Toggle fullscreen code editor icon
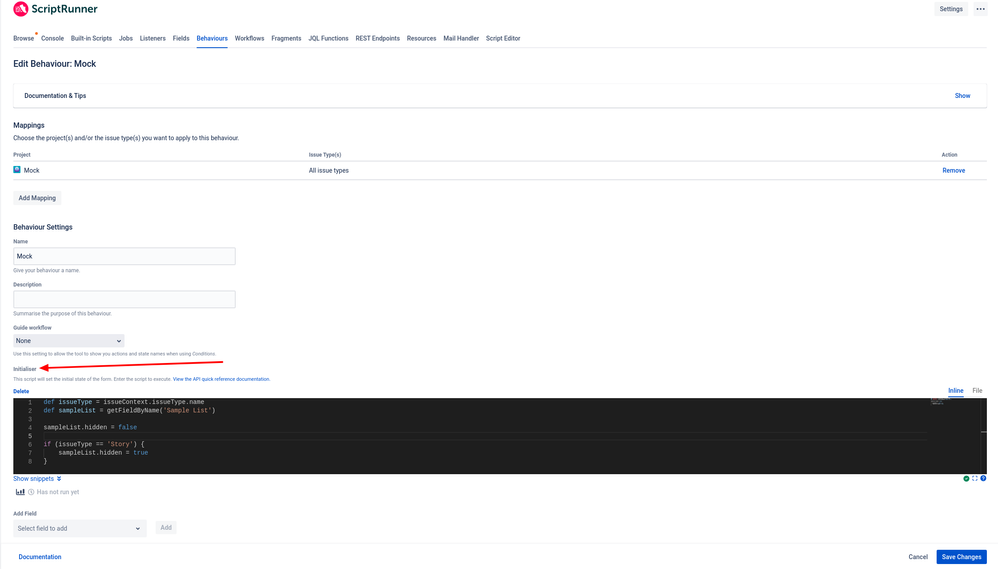This screenshot has width=998, height=569. click(974, 479)
